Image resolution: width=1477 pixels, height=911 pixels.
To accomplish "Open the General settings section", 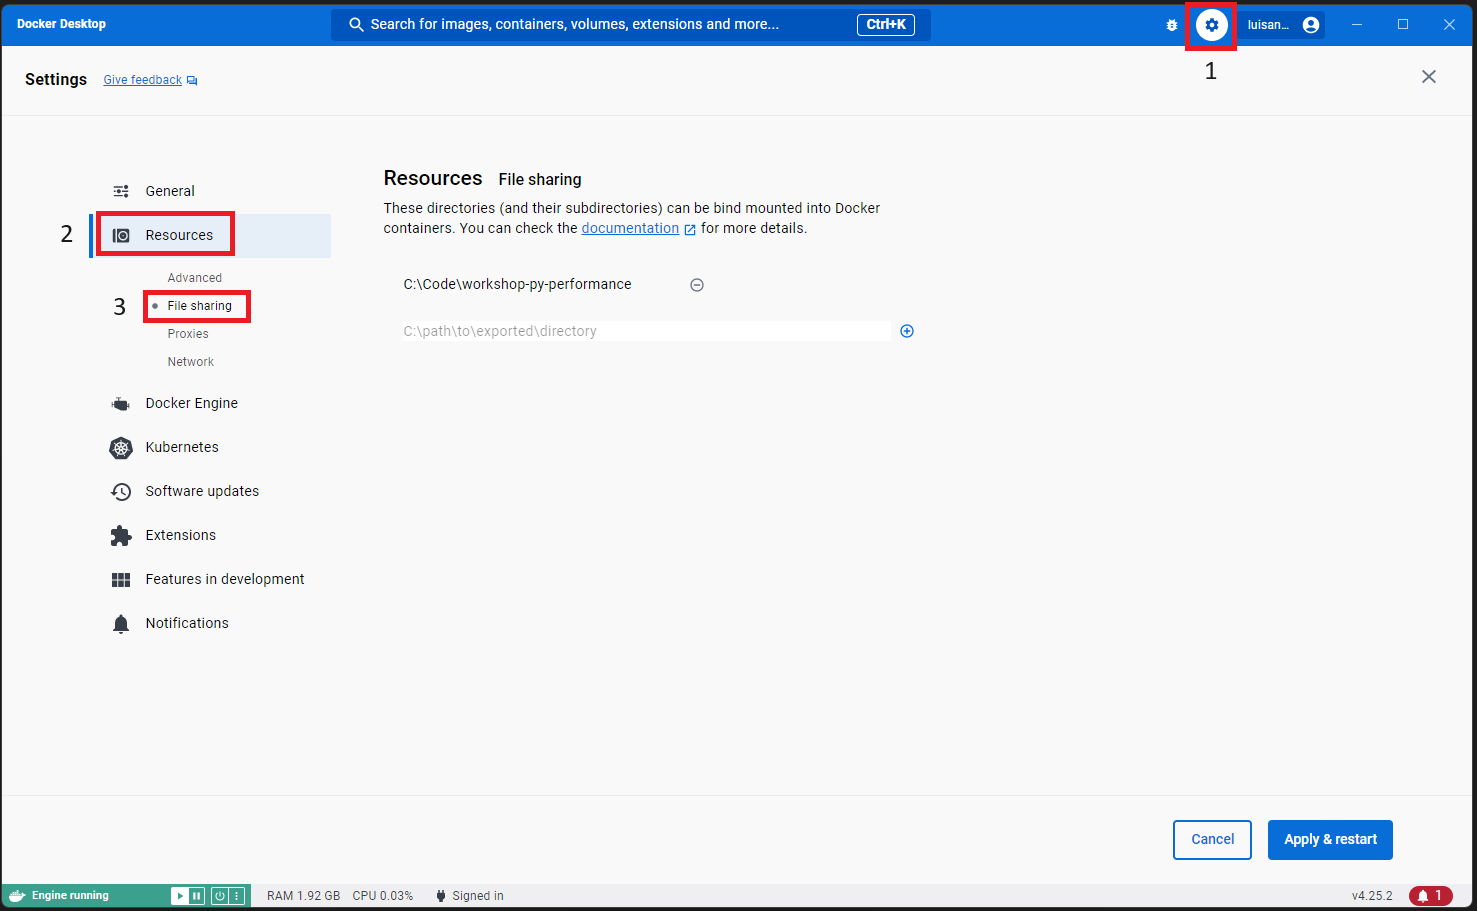I will tap(211, 191).
